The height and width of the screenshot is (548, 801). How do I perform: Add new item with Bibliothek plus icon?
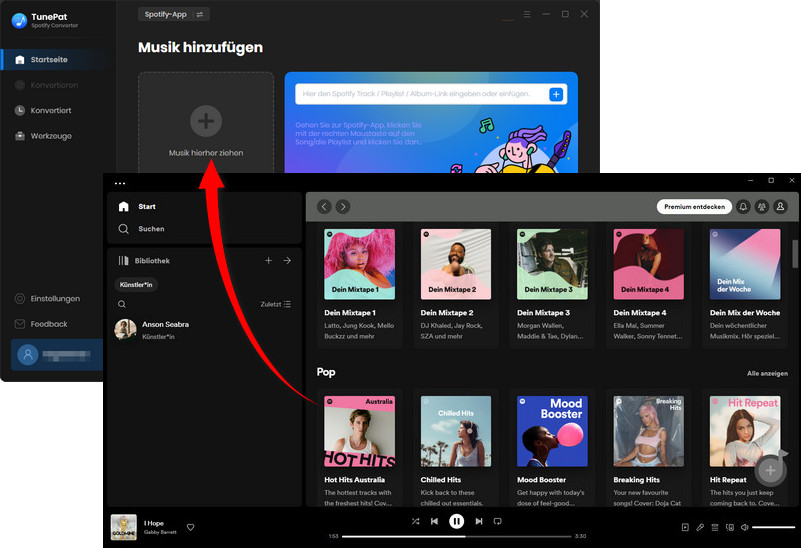pyautogui.click(x=268, y=260)
